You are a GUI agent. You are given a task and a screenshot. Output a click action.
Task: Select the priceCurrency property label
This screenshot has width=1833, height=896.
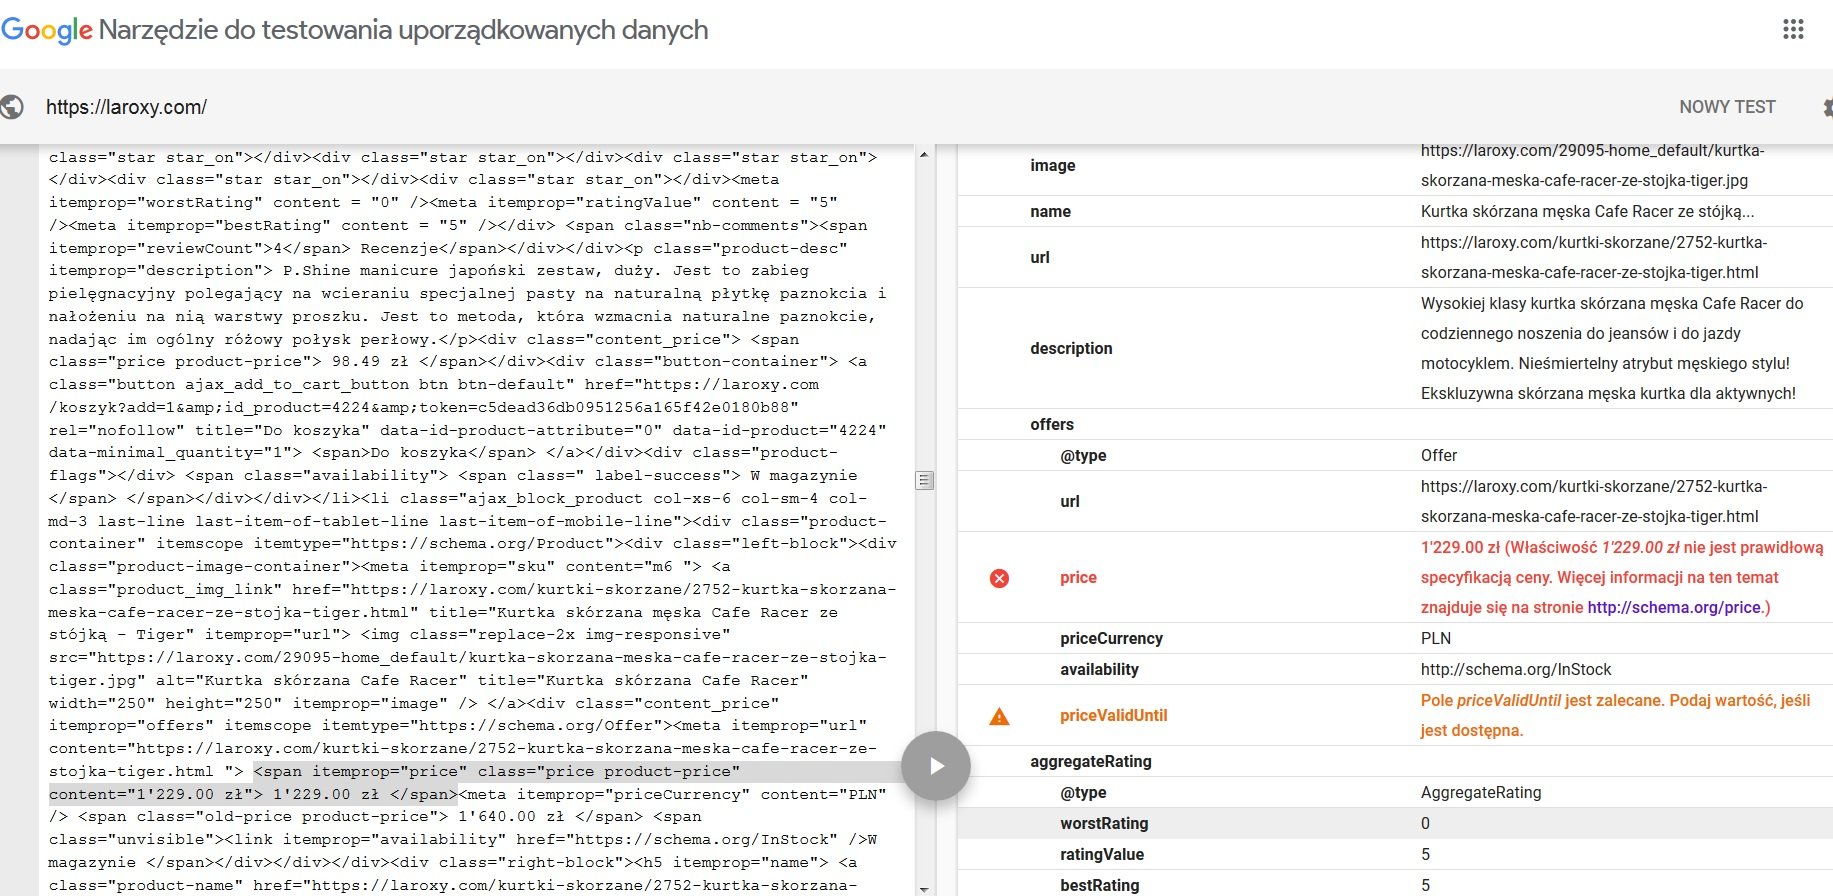click(x=1112, y=639)
